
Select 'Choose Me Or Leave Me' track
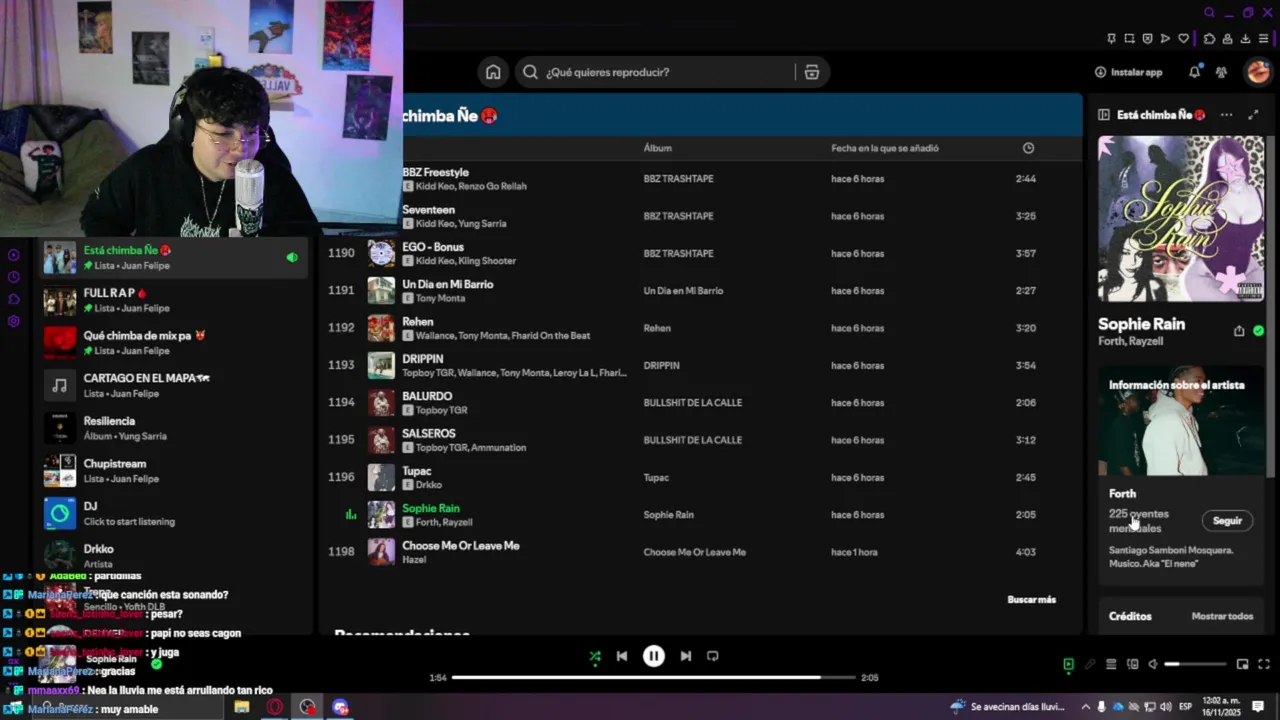click(x=460, y=546)
